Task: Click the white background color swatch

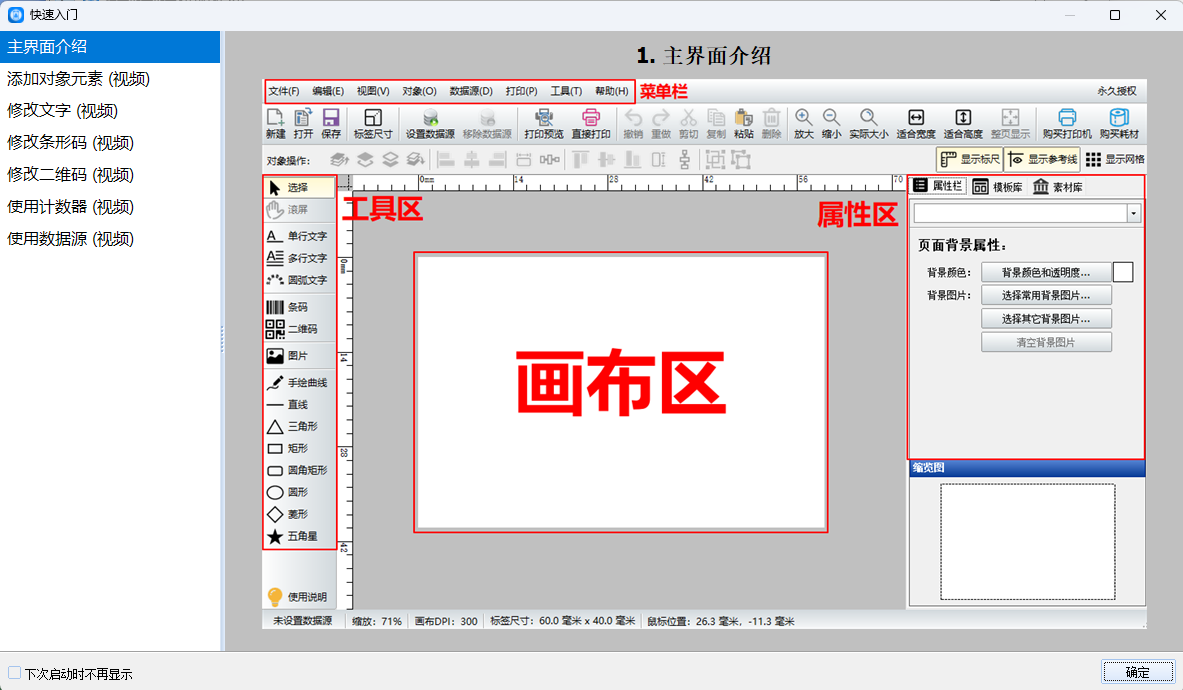Action: coord(1123,272)
